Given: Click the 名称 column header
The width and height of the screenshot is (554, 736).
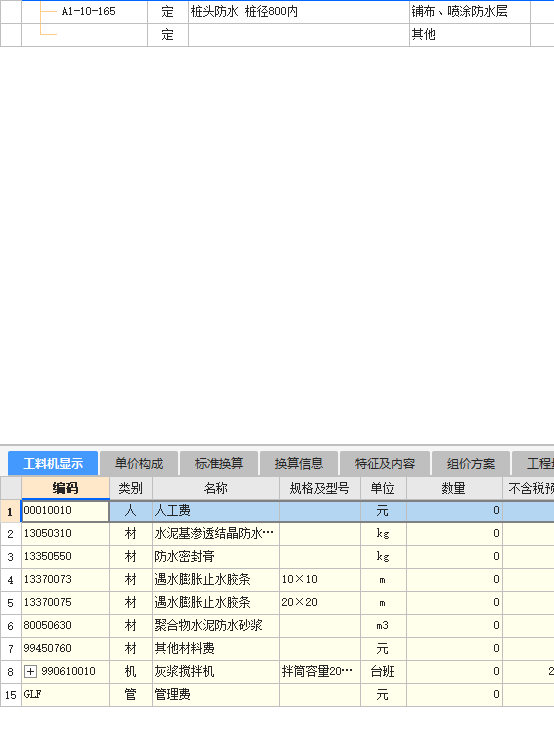Looking at the screenshot, I should tap(216, 488).
